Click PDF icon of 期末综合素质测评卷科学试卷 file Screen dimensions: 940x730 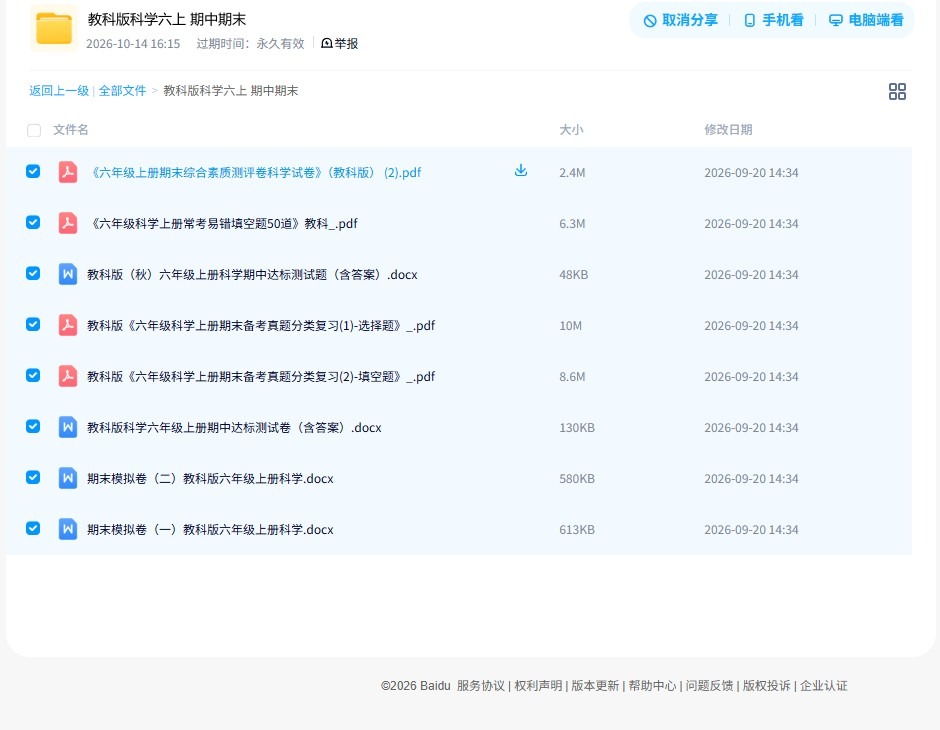[68, 172]
